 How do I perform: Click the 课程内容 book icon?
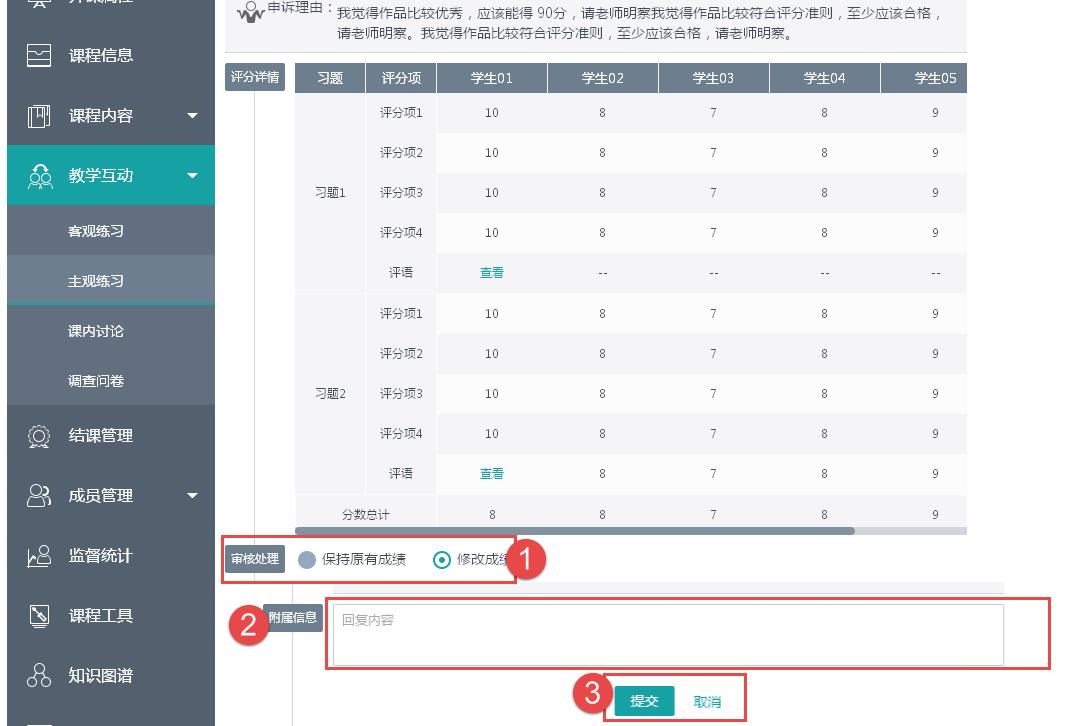coord(39,116)
